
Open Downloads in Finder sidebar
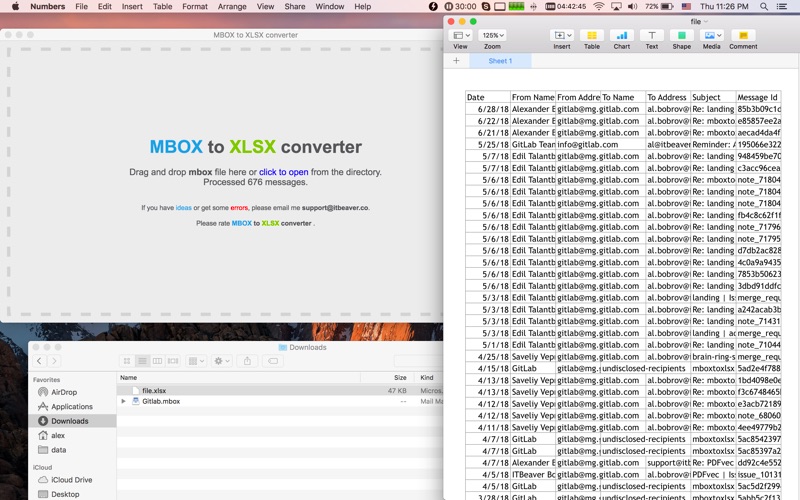tap(69, 421)
